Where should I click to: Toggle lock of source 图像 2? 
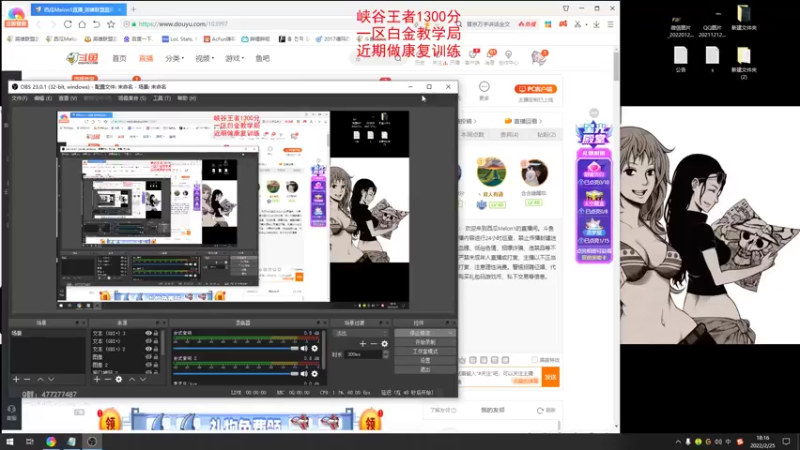coord(156,365)
